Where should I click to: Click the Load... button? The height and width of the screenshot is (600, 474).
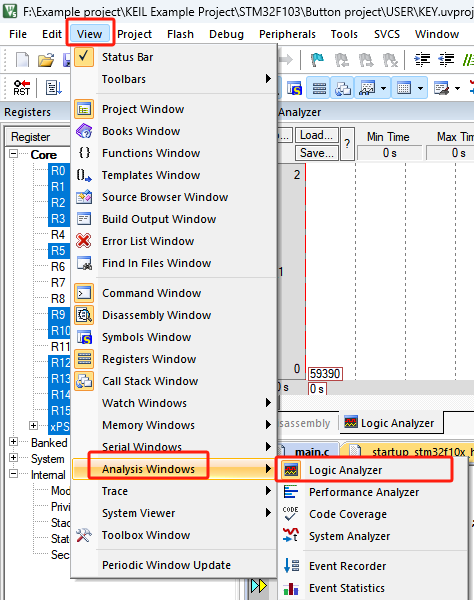316,135
